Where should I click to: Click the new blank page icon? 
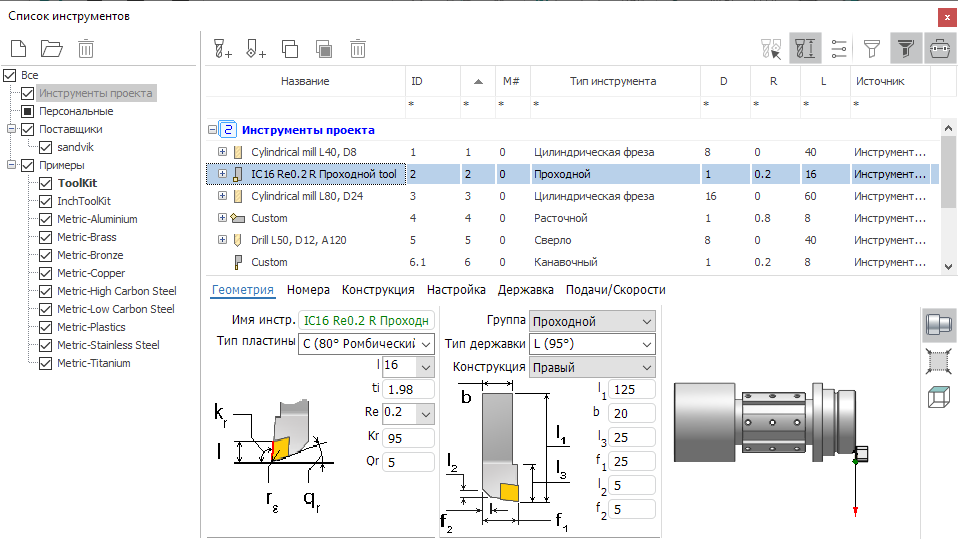[x=18, y=48]
